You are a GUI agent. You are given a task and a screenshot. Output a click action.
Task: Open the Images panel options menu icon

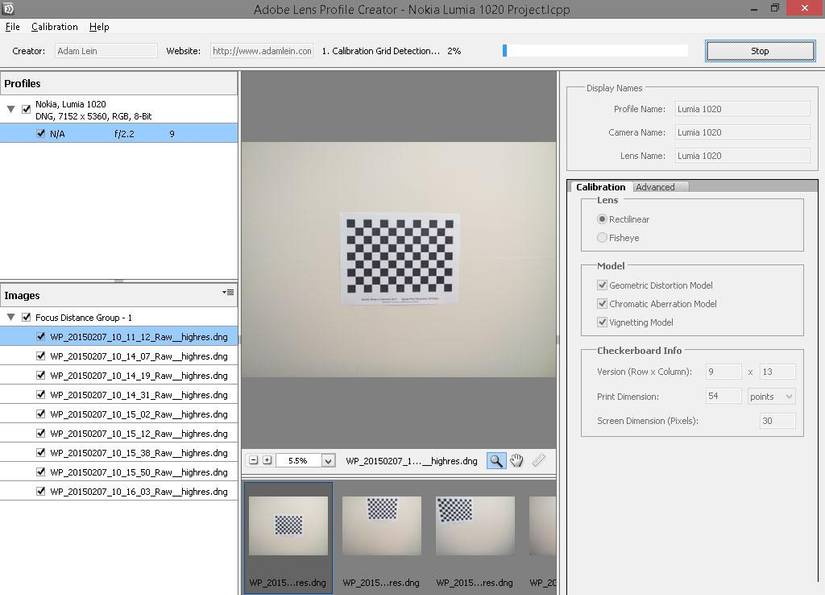(228, 292)
